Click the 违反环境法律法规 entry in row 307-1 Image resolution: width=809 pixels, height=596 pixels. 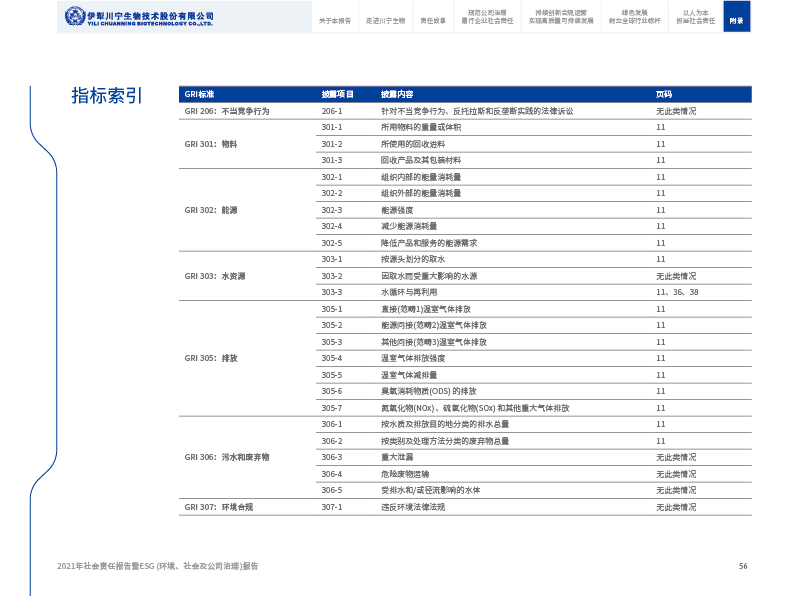411,507
